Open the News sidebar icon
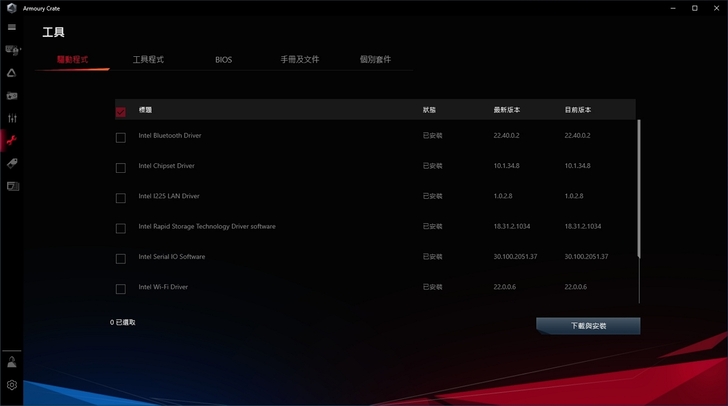The image size is (728, 406). tap(13, 186)
